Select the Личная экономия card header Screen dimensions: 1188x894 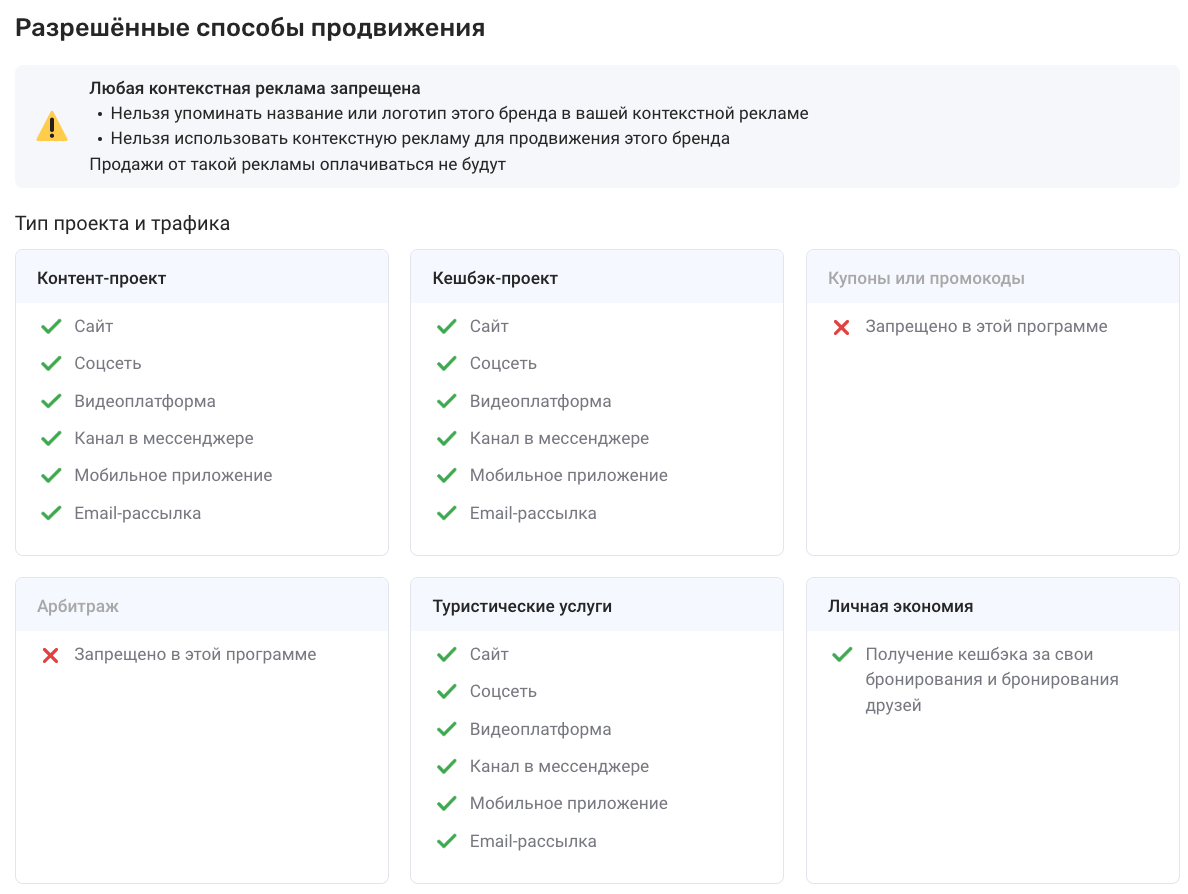pyautogui.click(x=993, y=605)
